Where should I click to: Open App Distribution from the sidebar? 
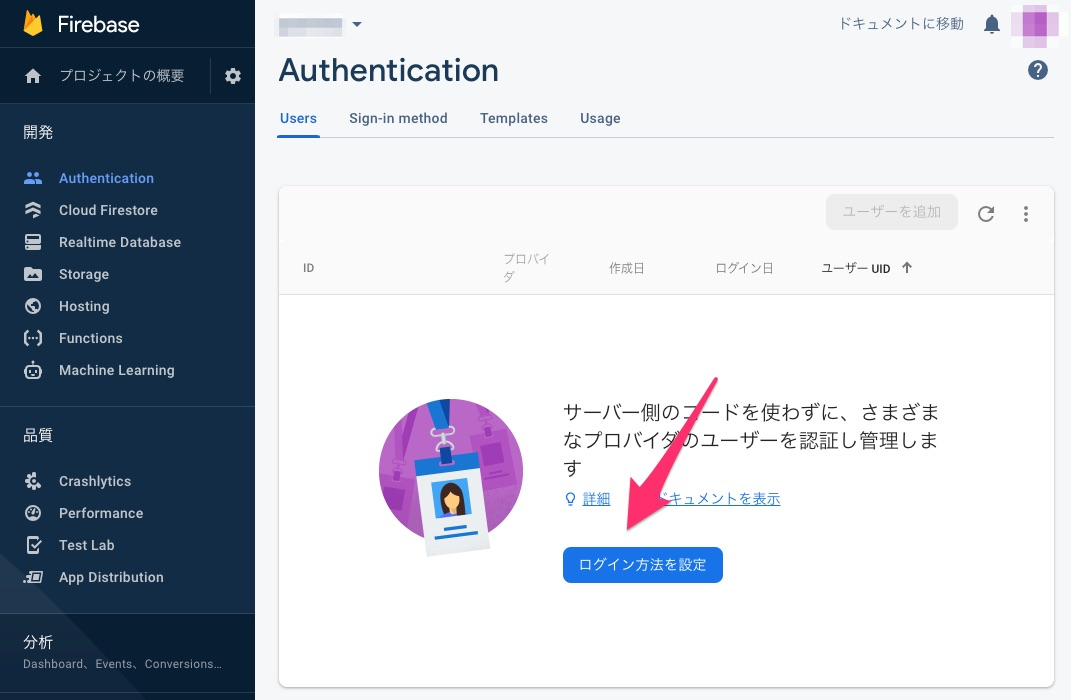point(111,577)
